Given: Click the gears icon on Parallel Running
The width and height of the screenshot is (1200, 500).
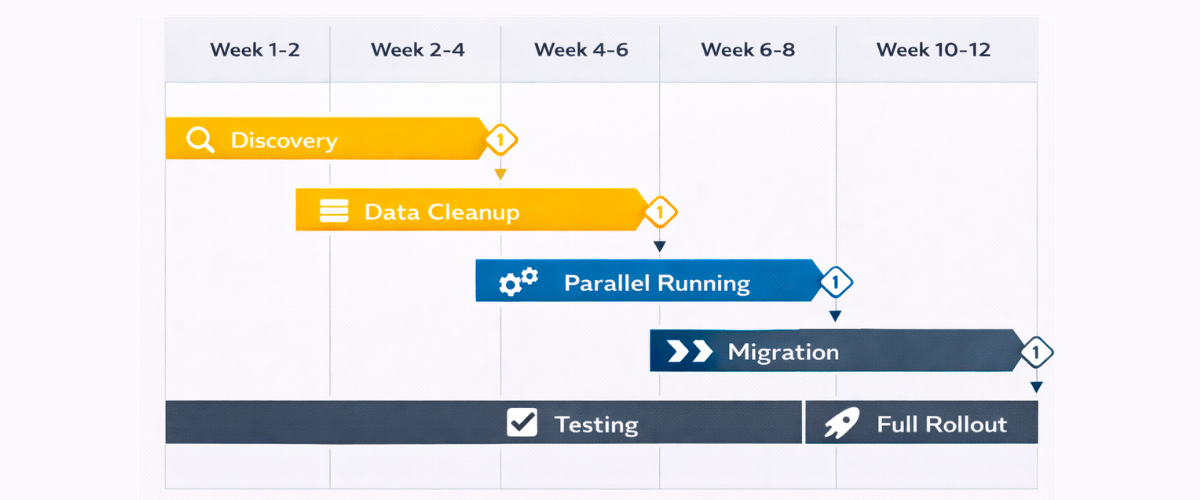Looking at the screenshot, I should point(518,282).
